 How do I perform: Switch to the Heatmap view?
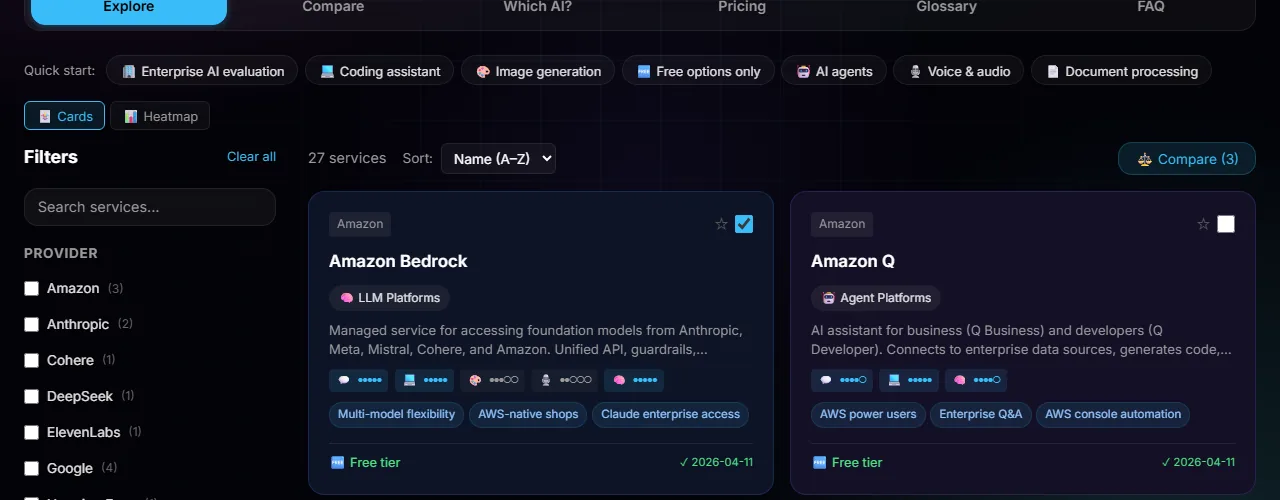160,116
